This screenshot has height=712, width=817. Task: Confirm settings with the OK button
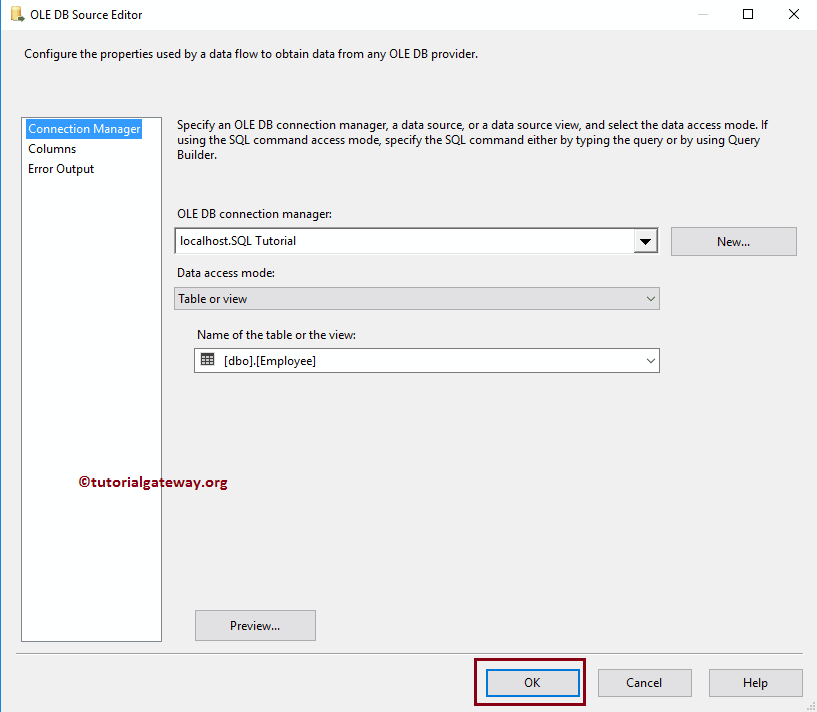pos(531,682)
